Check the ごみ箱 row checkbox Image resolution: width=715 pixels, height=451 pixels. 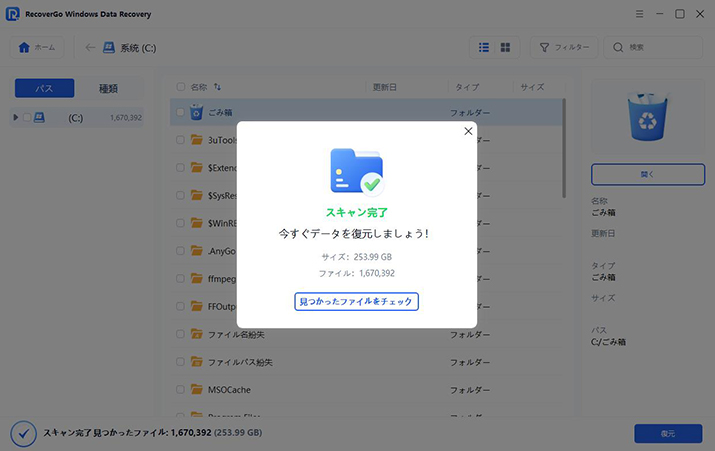(181, 112)
